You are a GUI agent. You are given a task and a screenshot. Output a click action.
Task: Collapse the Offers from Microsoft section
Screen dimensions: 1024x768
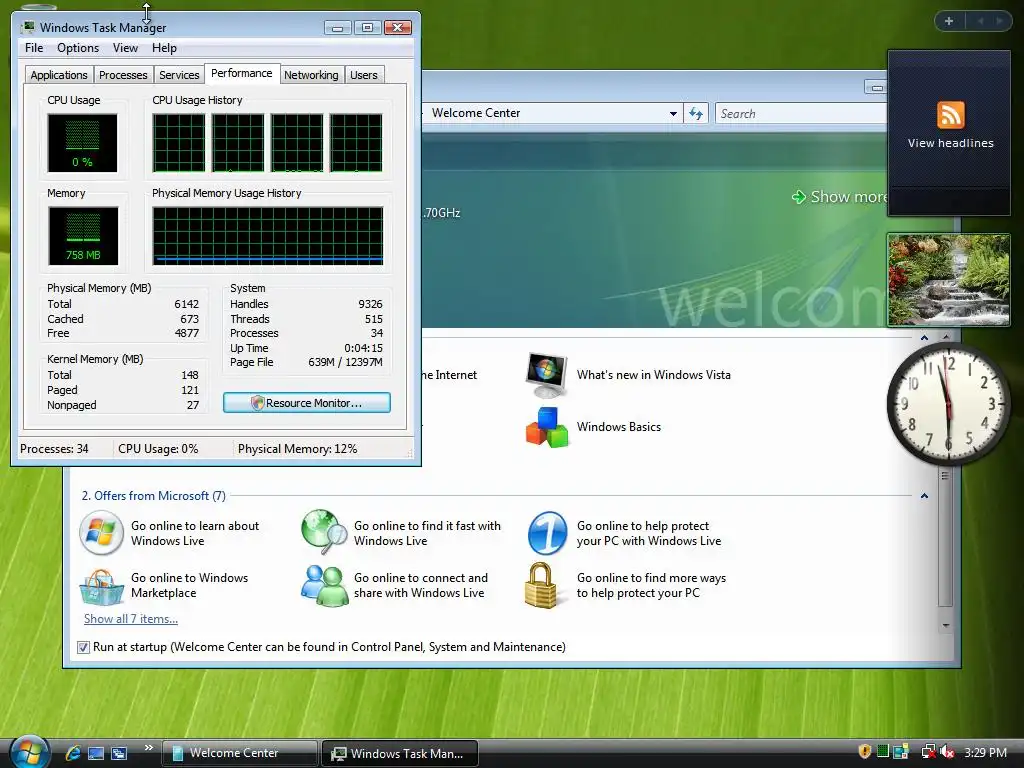pos(924,496)
